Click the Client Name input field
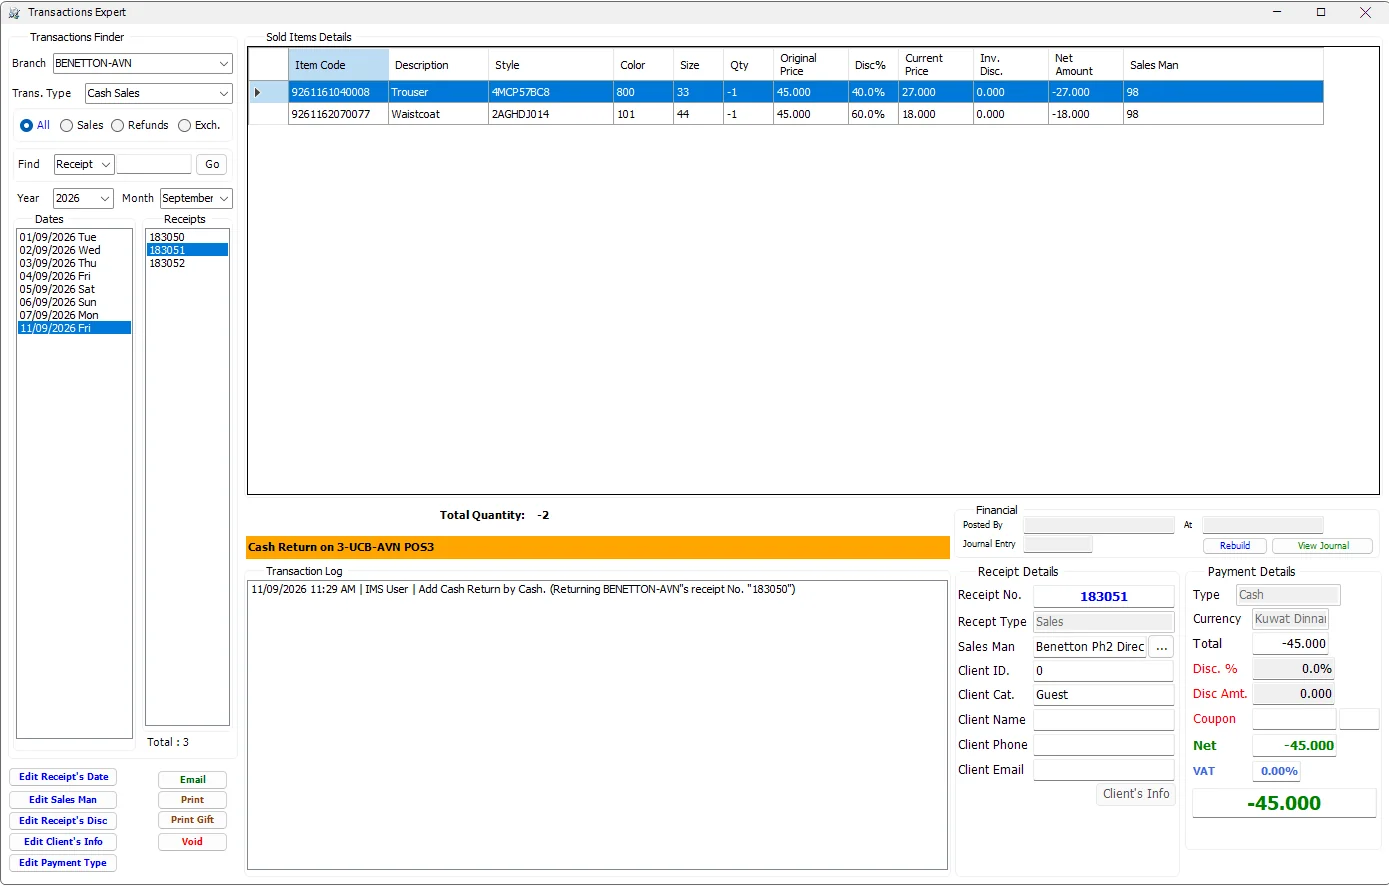The width and height of the screenshot is (1389, 886). click(1104, 720)
